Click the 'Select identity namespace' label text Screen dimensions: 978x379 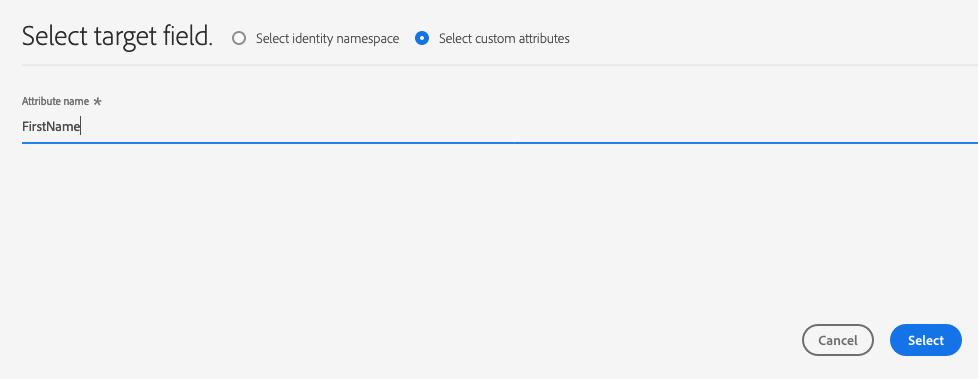click(327, 39)
